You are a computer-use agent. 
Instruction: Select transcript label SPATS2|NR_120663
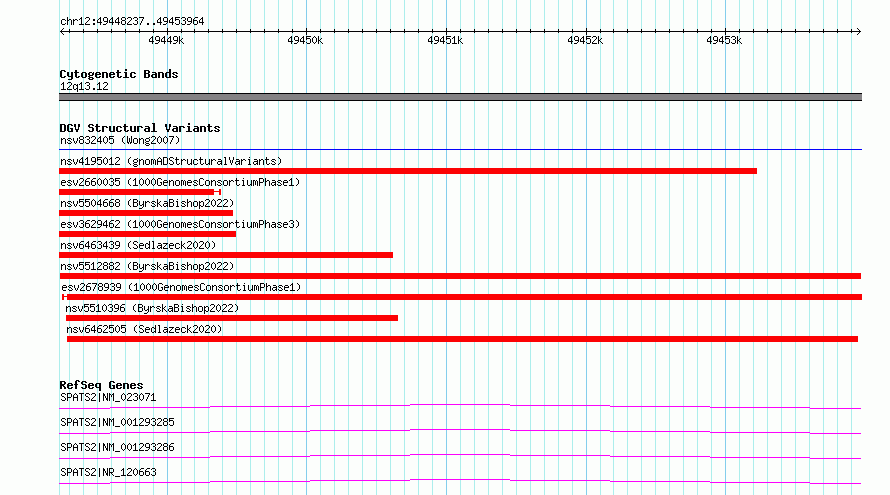coord(108,472)
